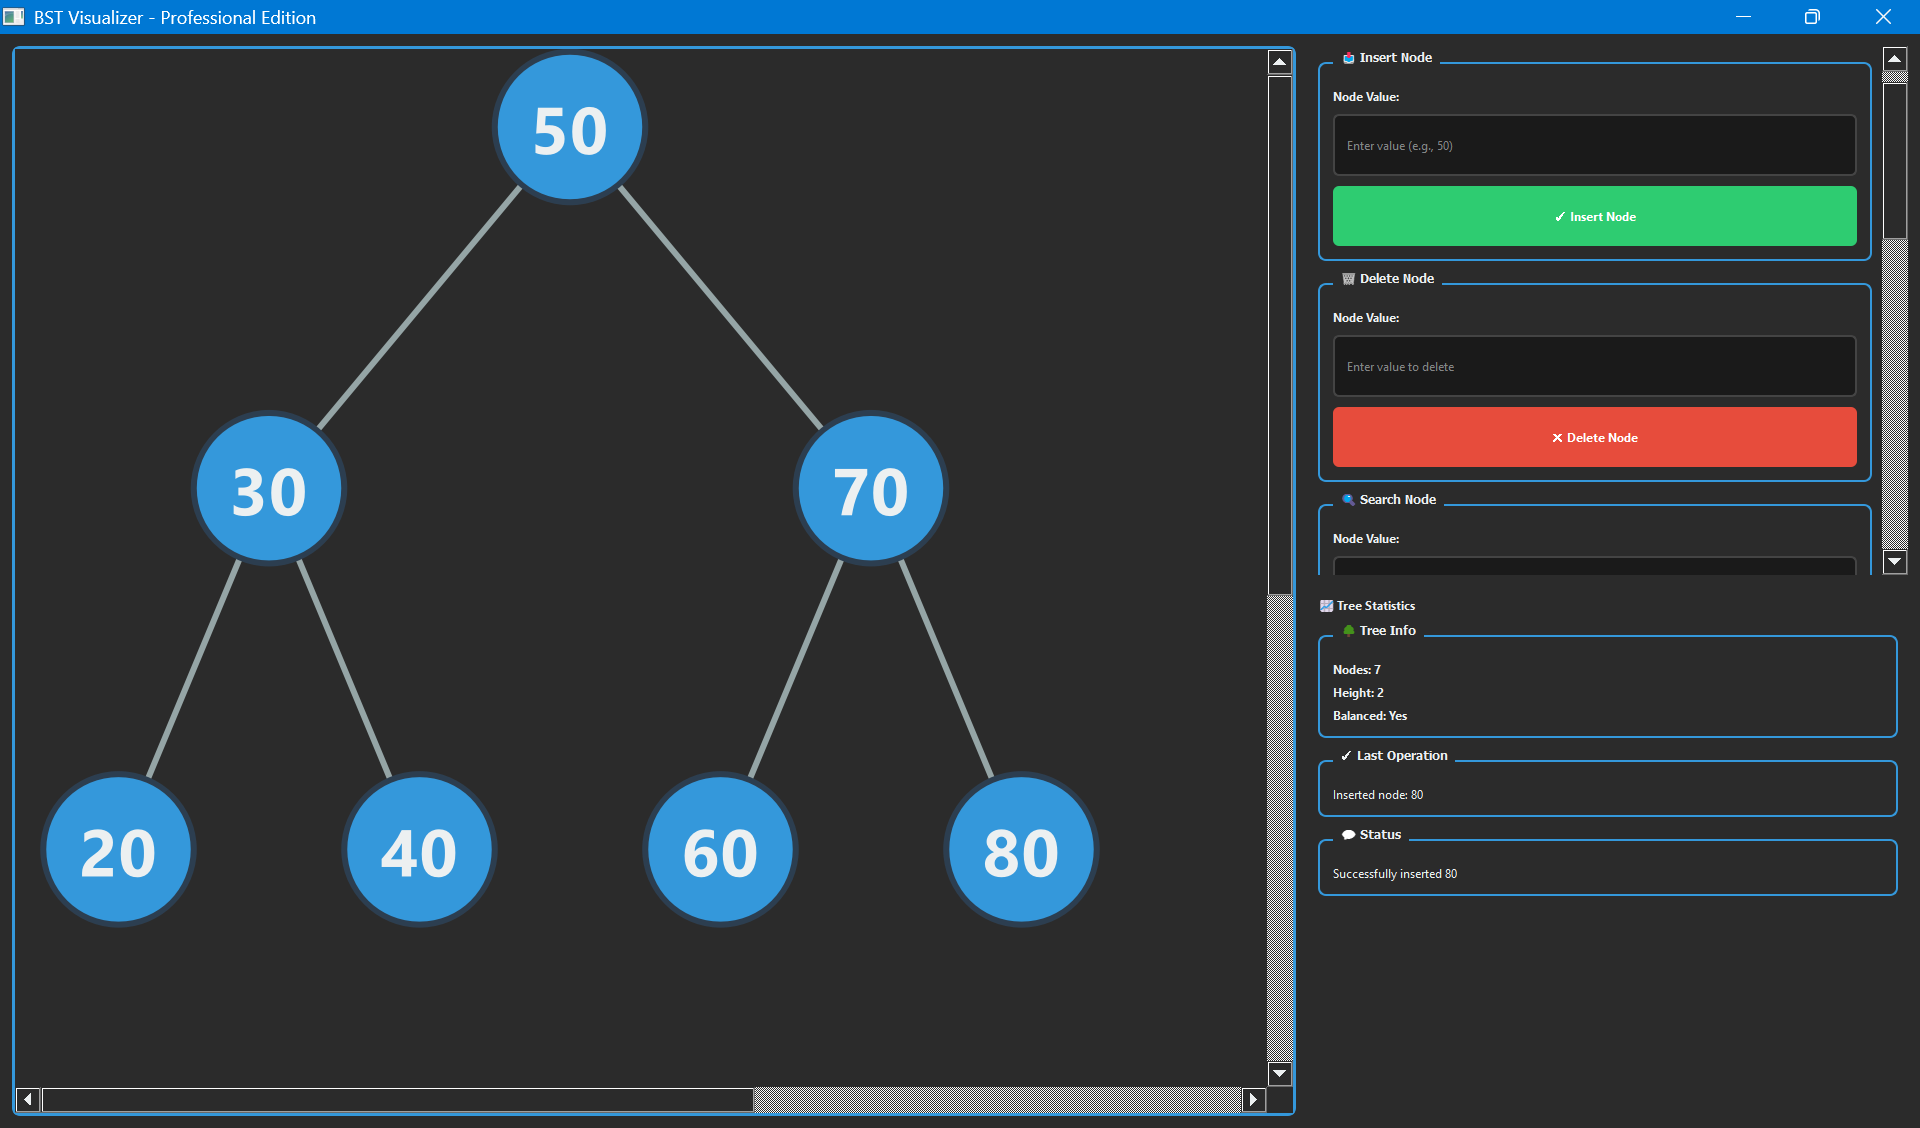Select leaf node 80
Viewport: 1920px width, 1128px height.
point(1020,851)
